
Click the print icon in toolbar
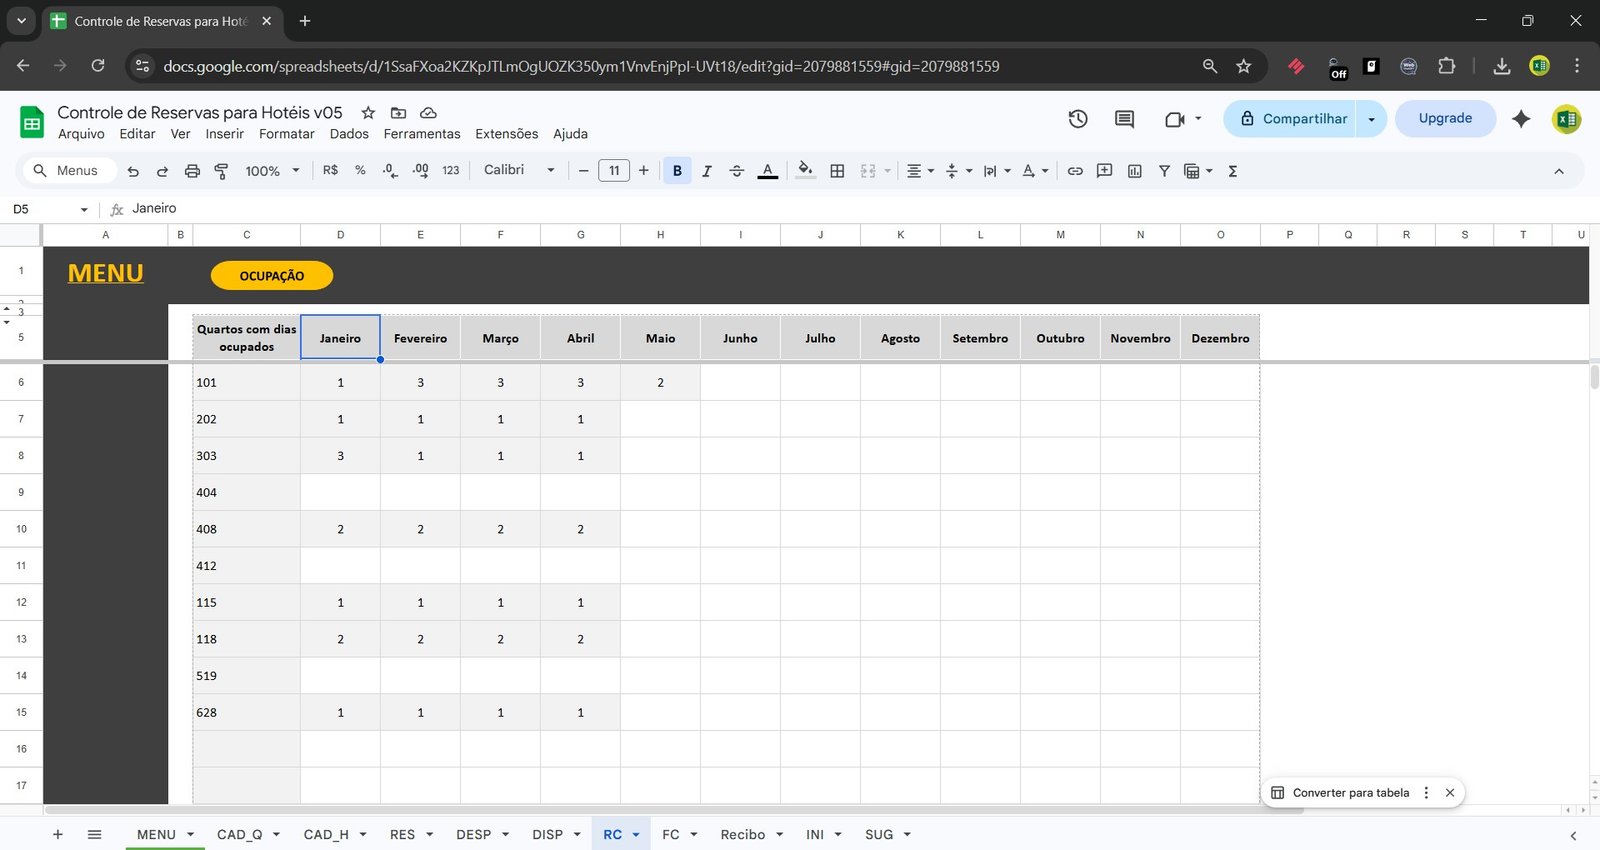click(192, 171)
